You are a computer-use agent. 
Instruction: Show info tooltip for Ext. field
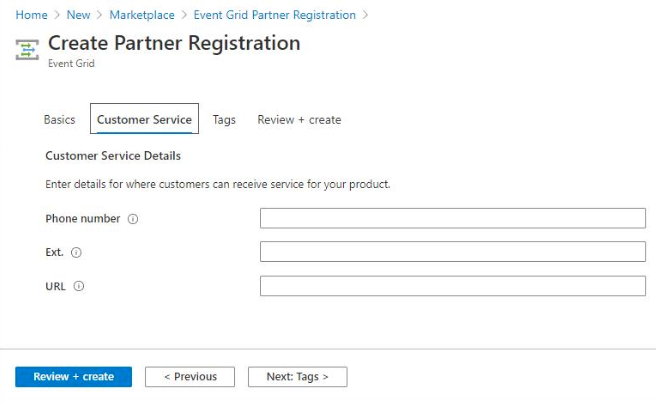click(77, 253)
